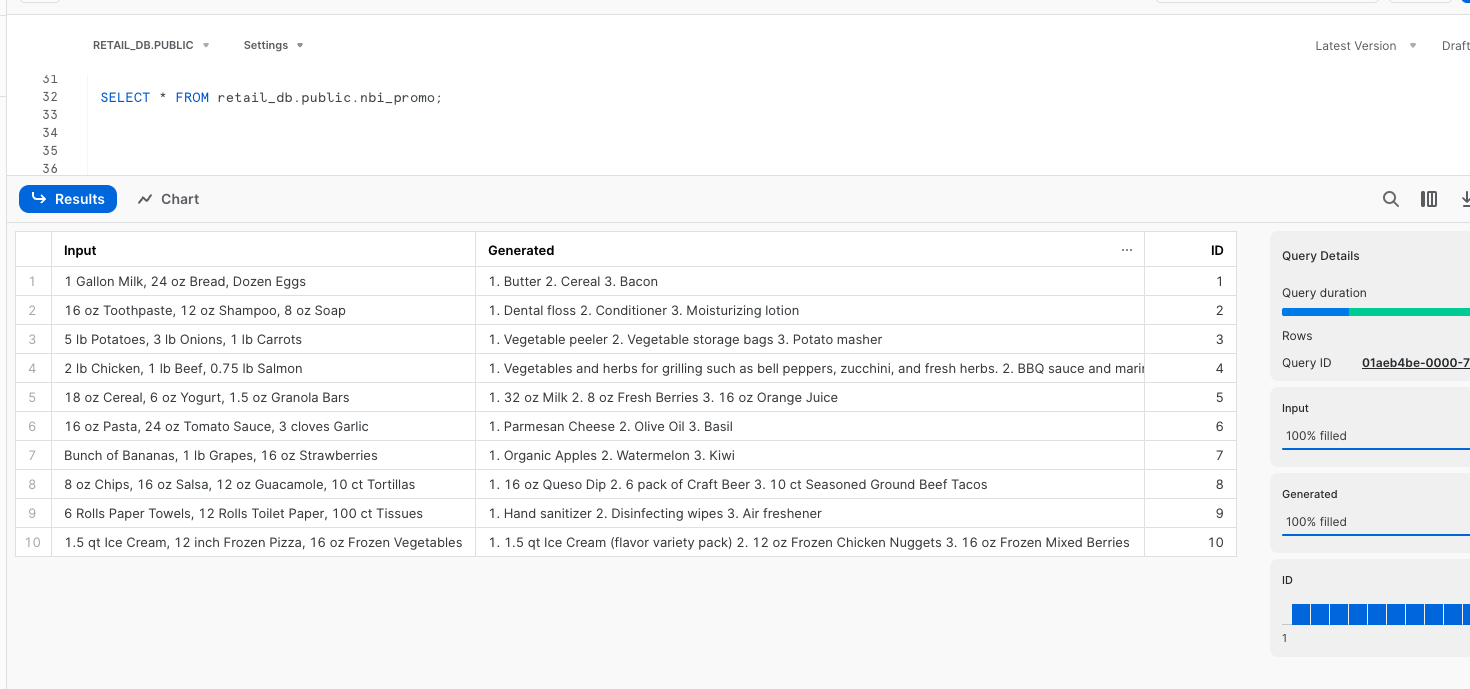Image resolution: width=1470 pixels, height=689 pixels.
Task: Open Generated column three-dot options
Action: click(x=1127, y=250)
